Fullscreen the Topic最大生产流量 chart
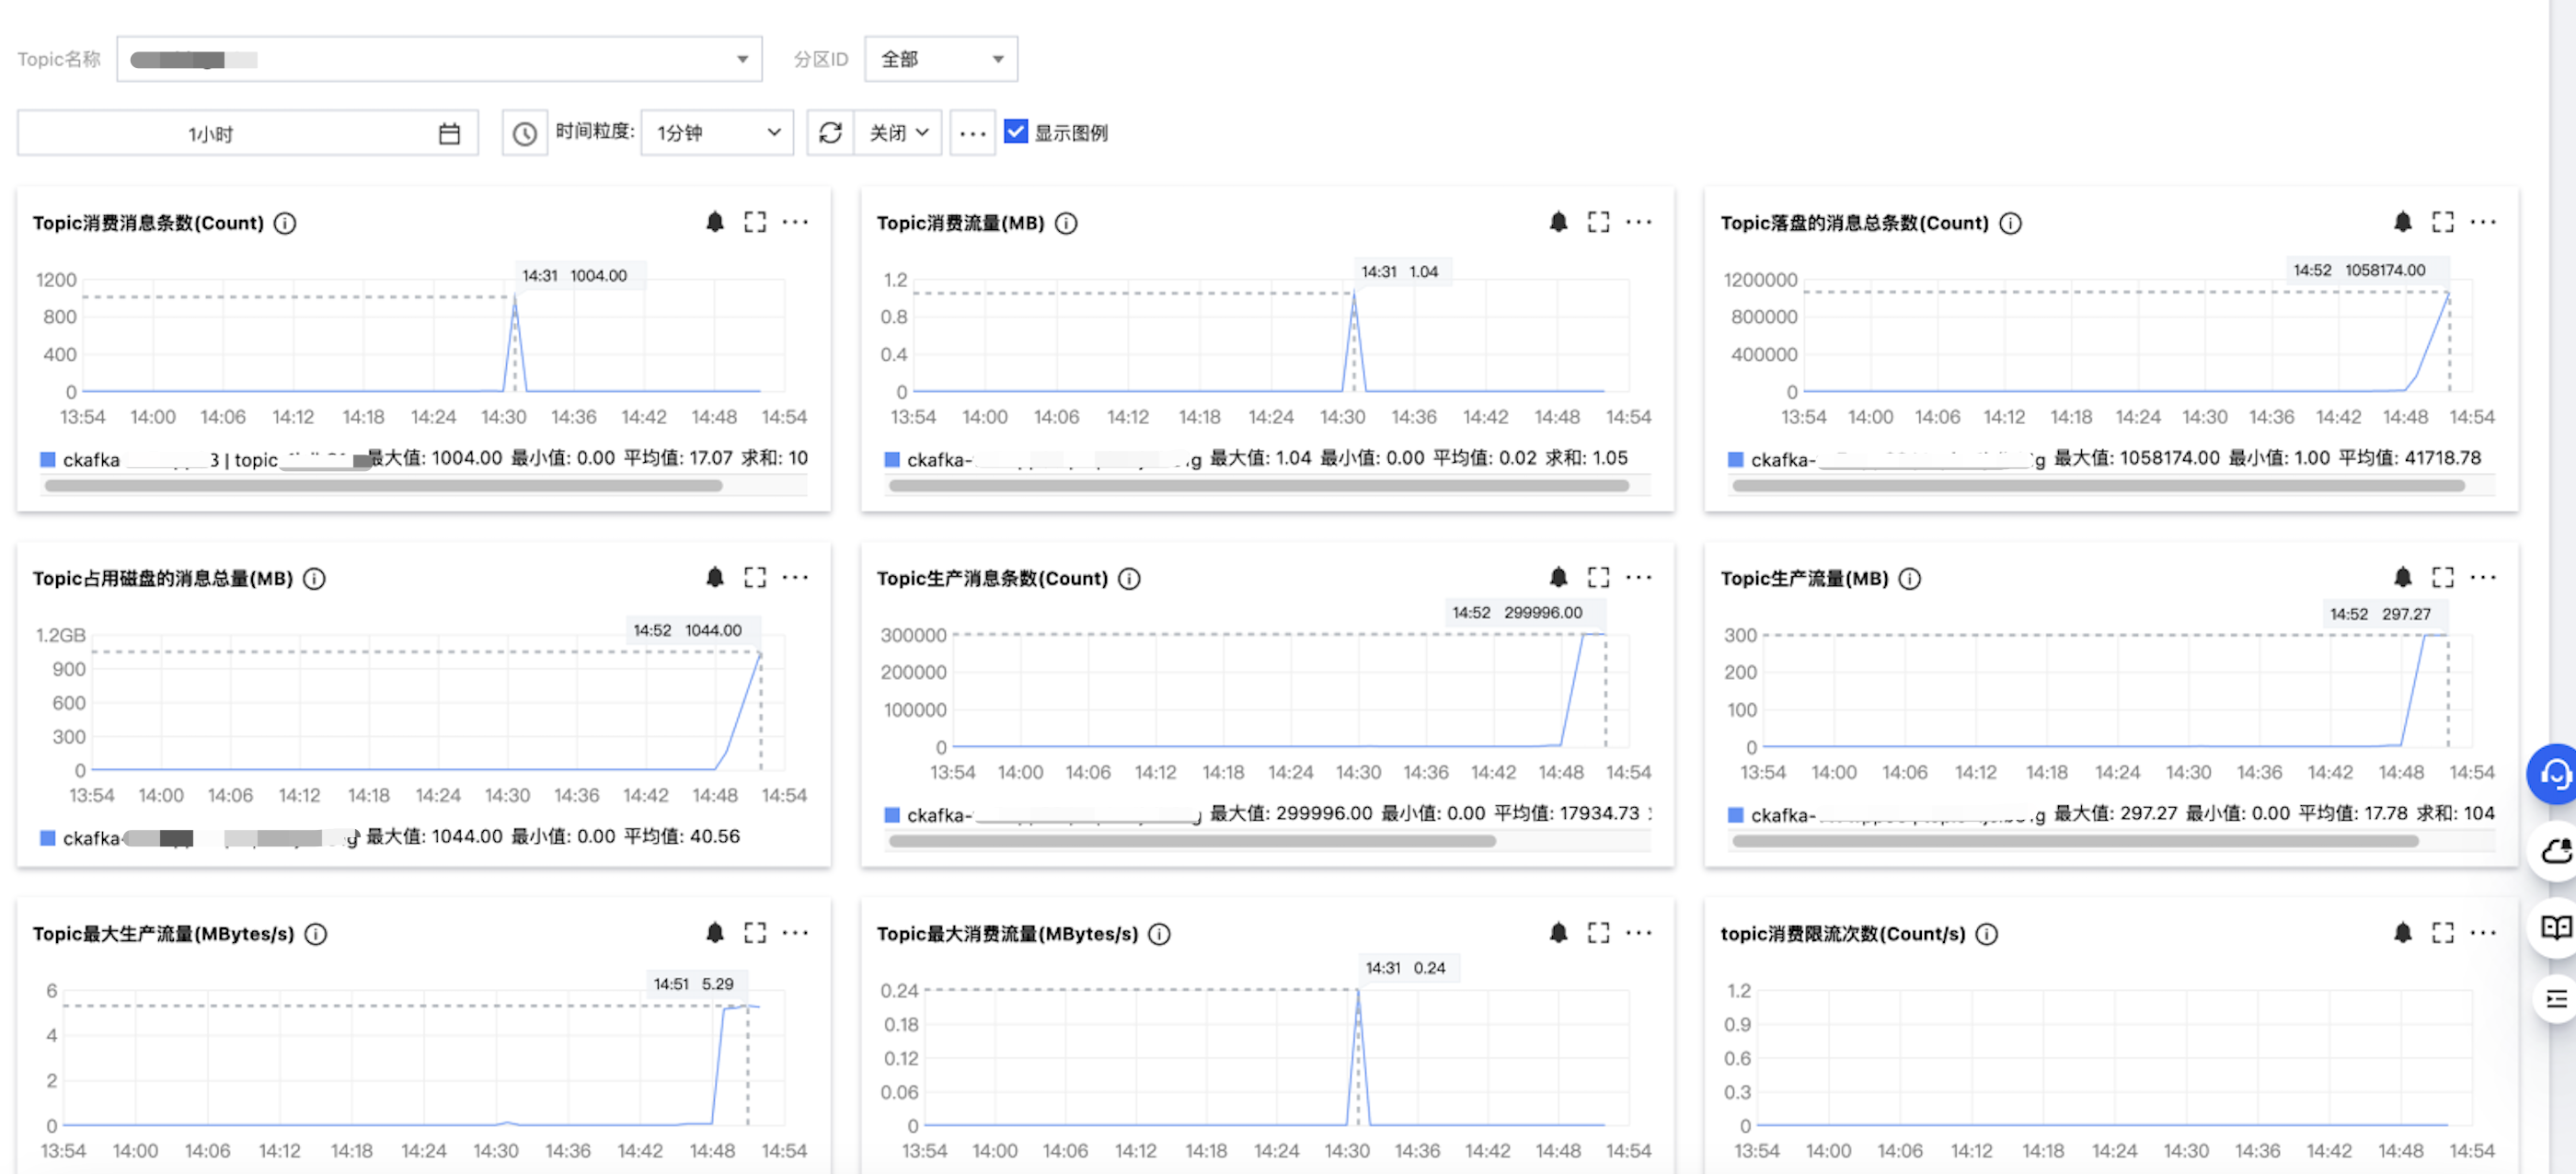The height and width of the screenshot is (1174, 2576). (755, 932)
